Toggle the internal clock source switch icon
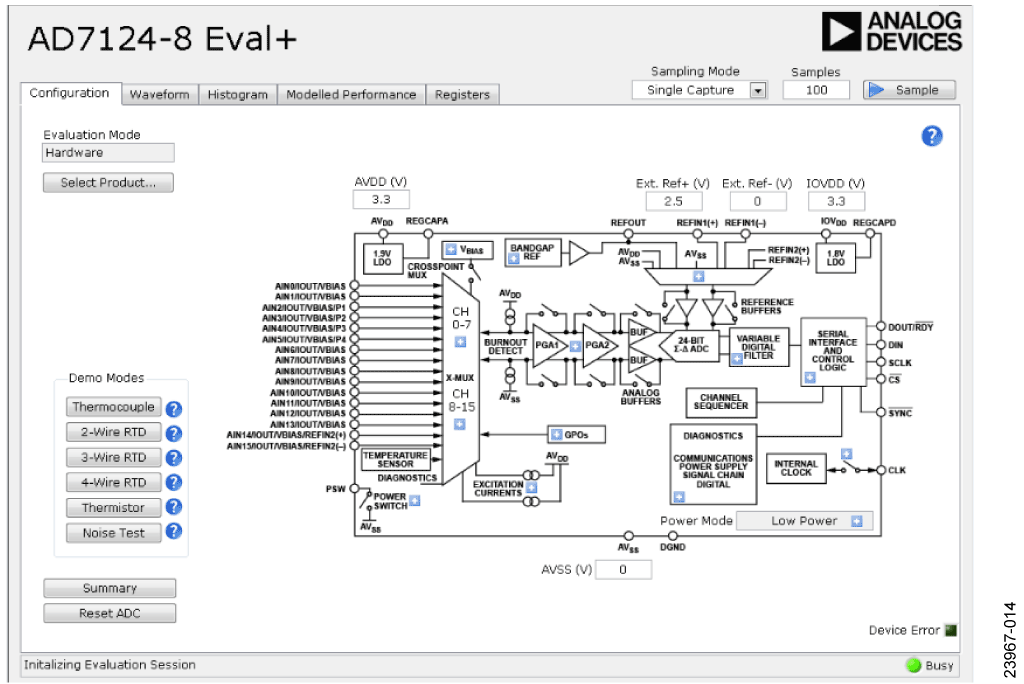The height and width of the screenshot is (684, 1024). pyautogui.click(x=846, y=454)
